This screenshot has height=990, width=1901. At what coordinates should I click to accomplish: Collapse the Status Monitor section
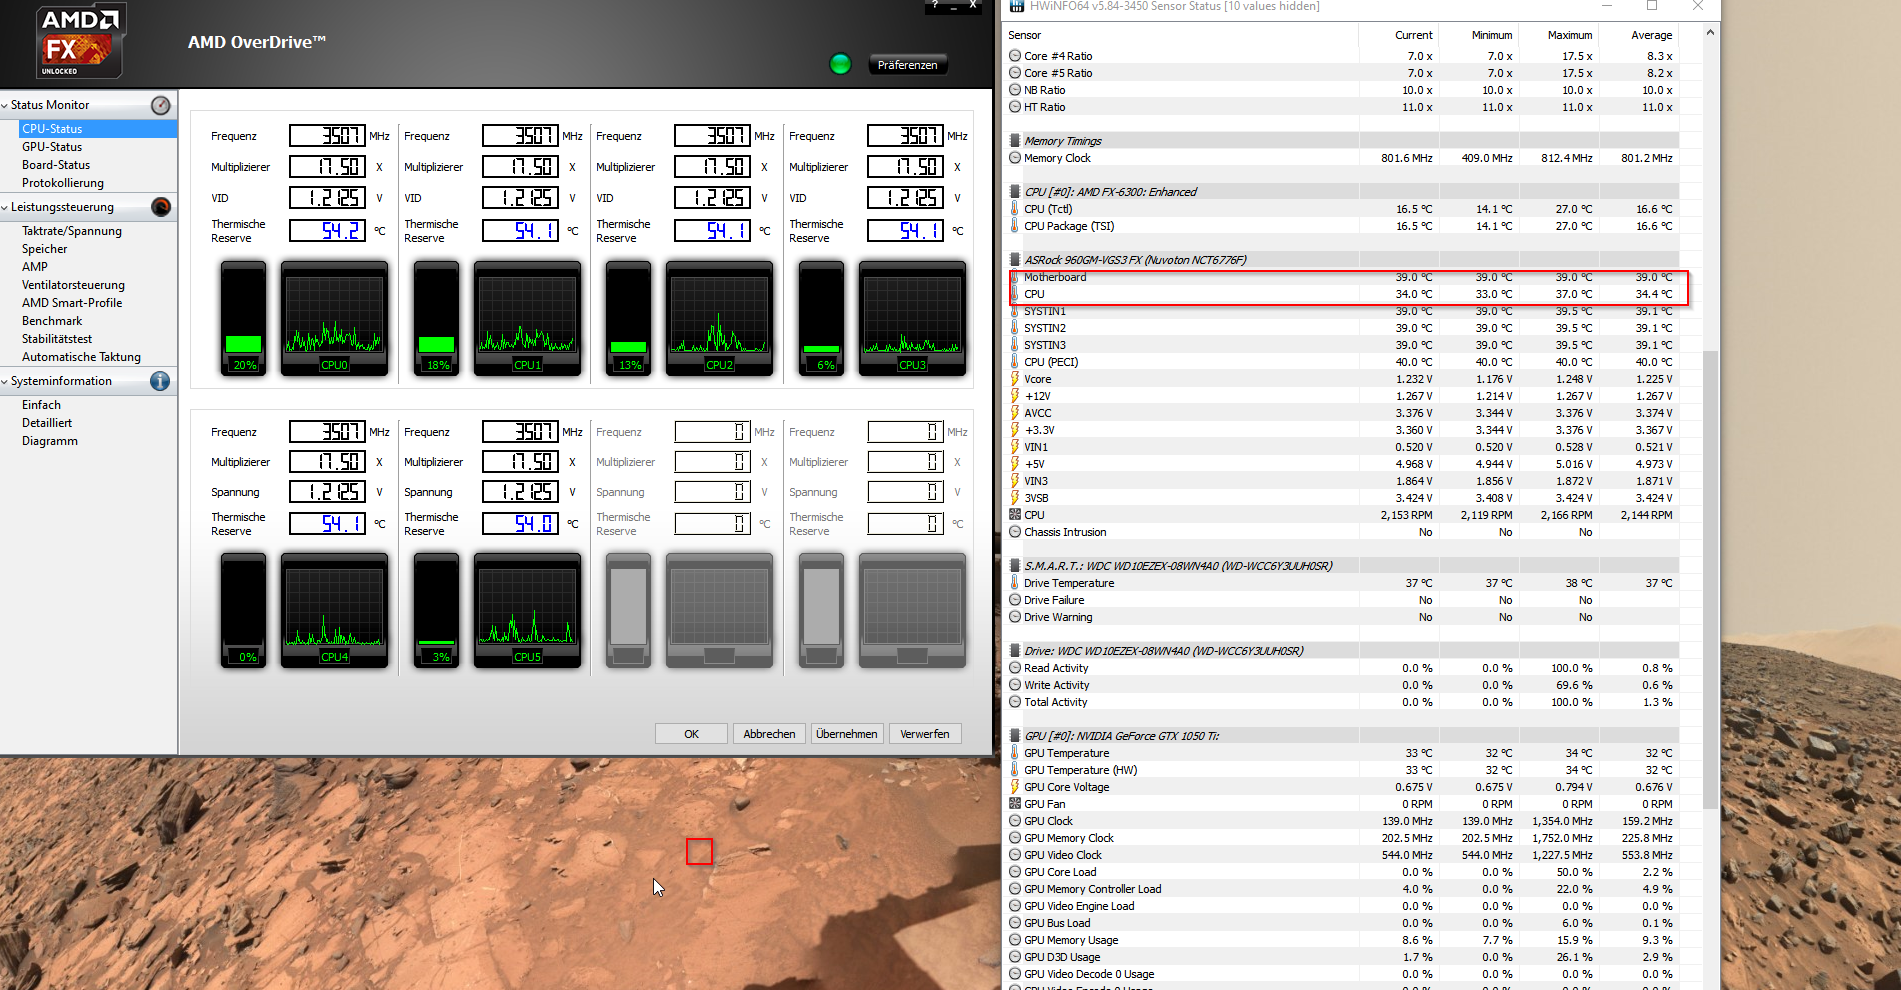coord(5,105)
